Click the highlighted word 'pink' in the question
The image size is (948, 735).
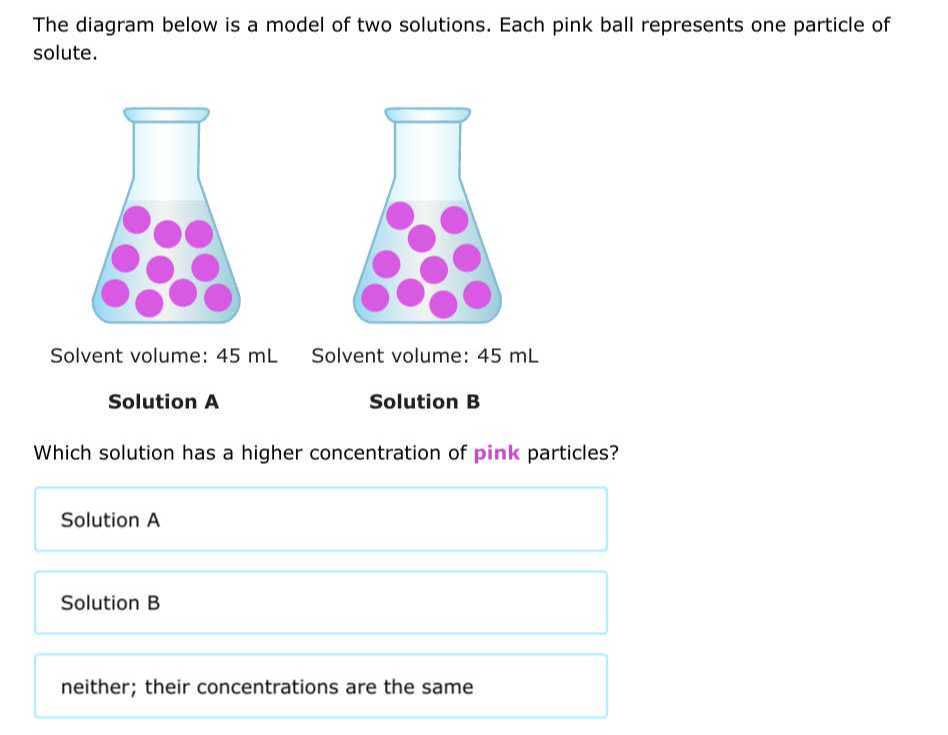[x=496, y=453]
